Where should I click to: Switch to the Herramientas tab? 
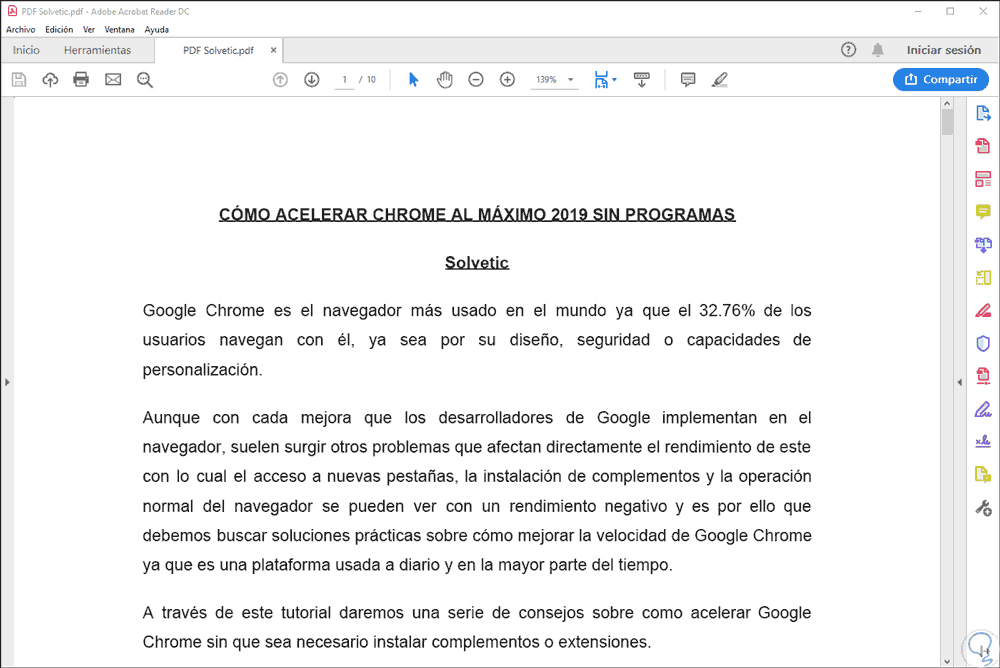point(97,50)
